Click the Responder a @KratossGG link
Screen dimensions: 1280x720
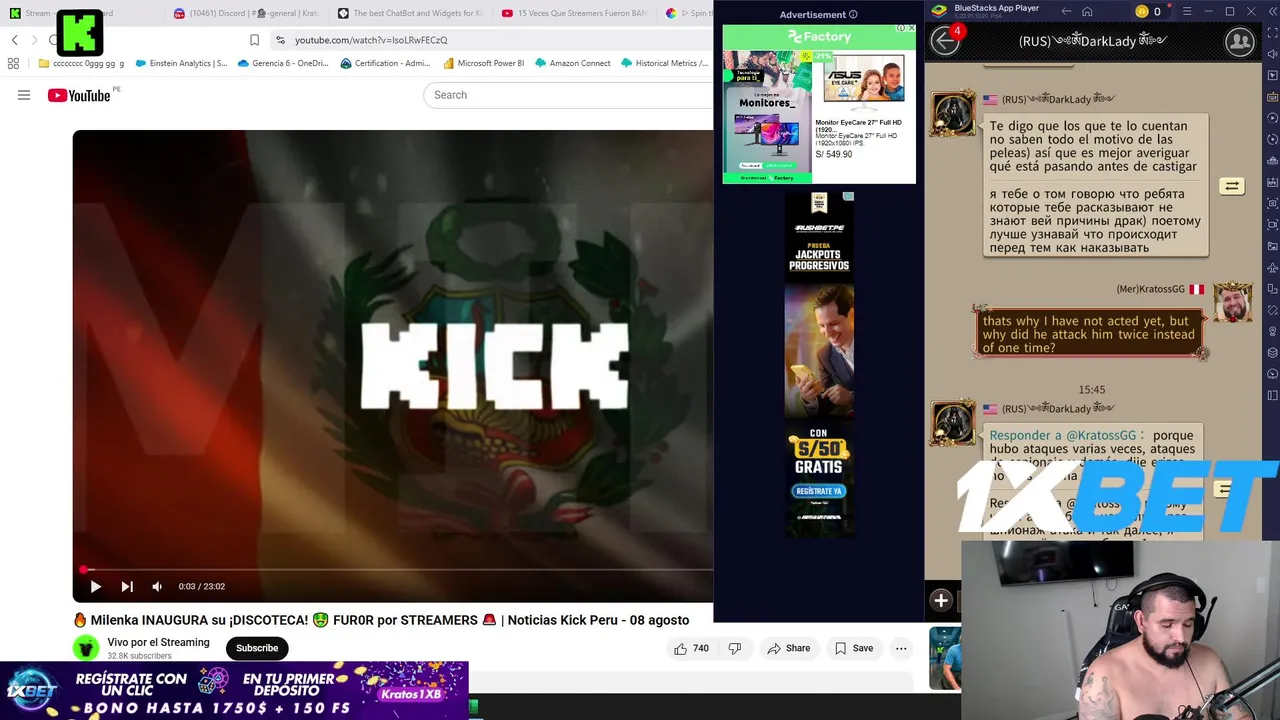[1063, 436]
